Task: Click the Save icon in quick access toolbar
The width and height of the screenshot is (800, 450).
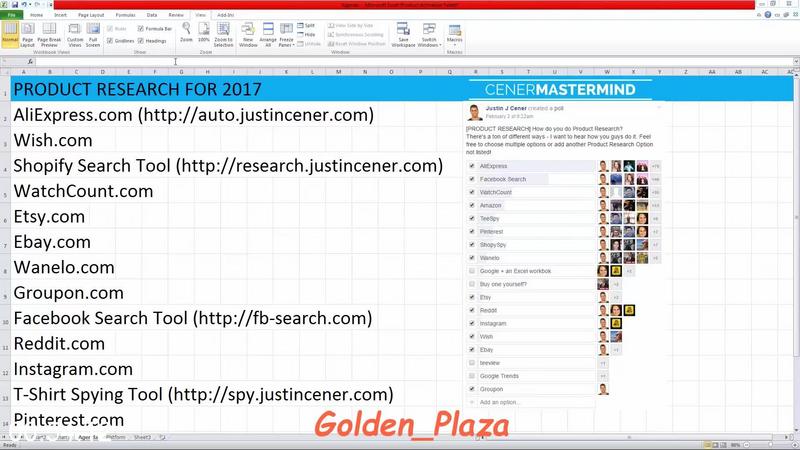Action: click(15, 5)
